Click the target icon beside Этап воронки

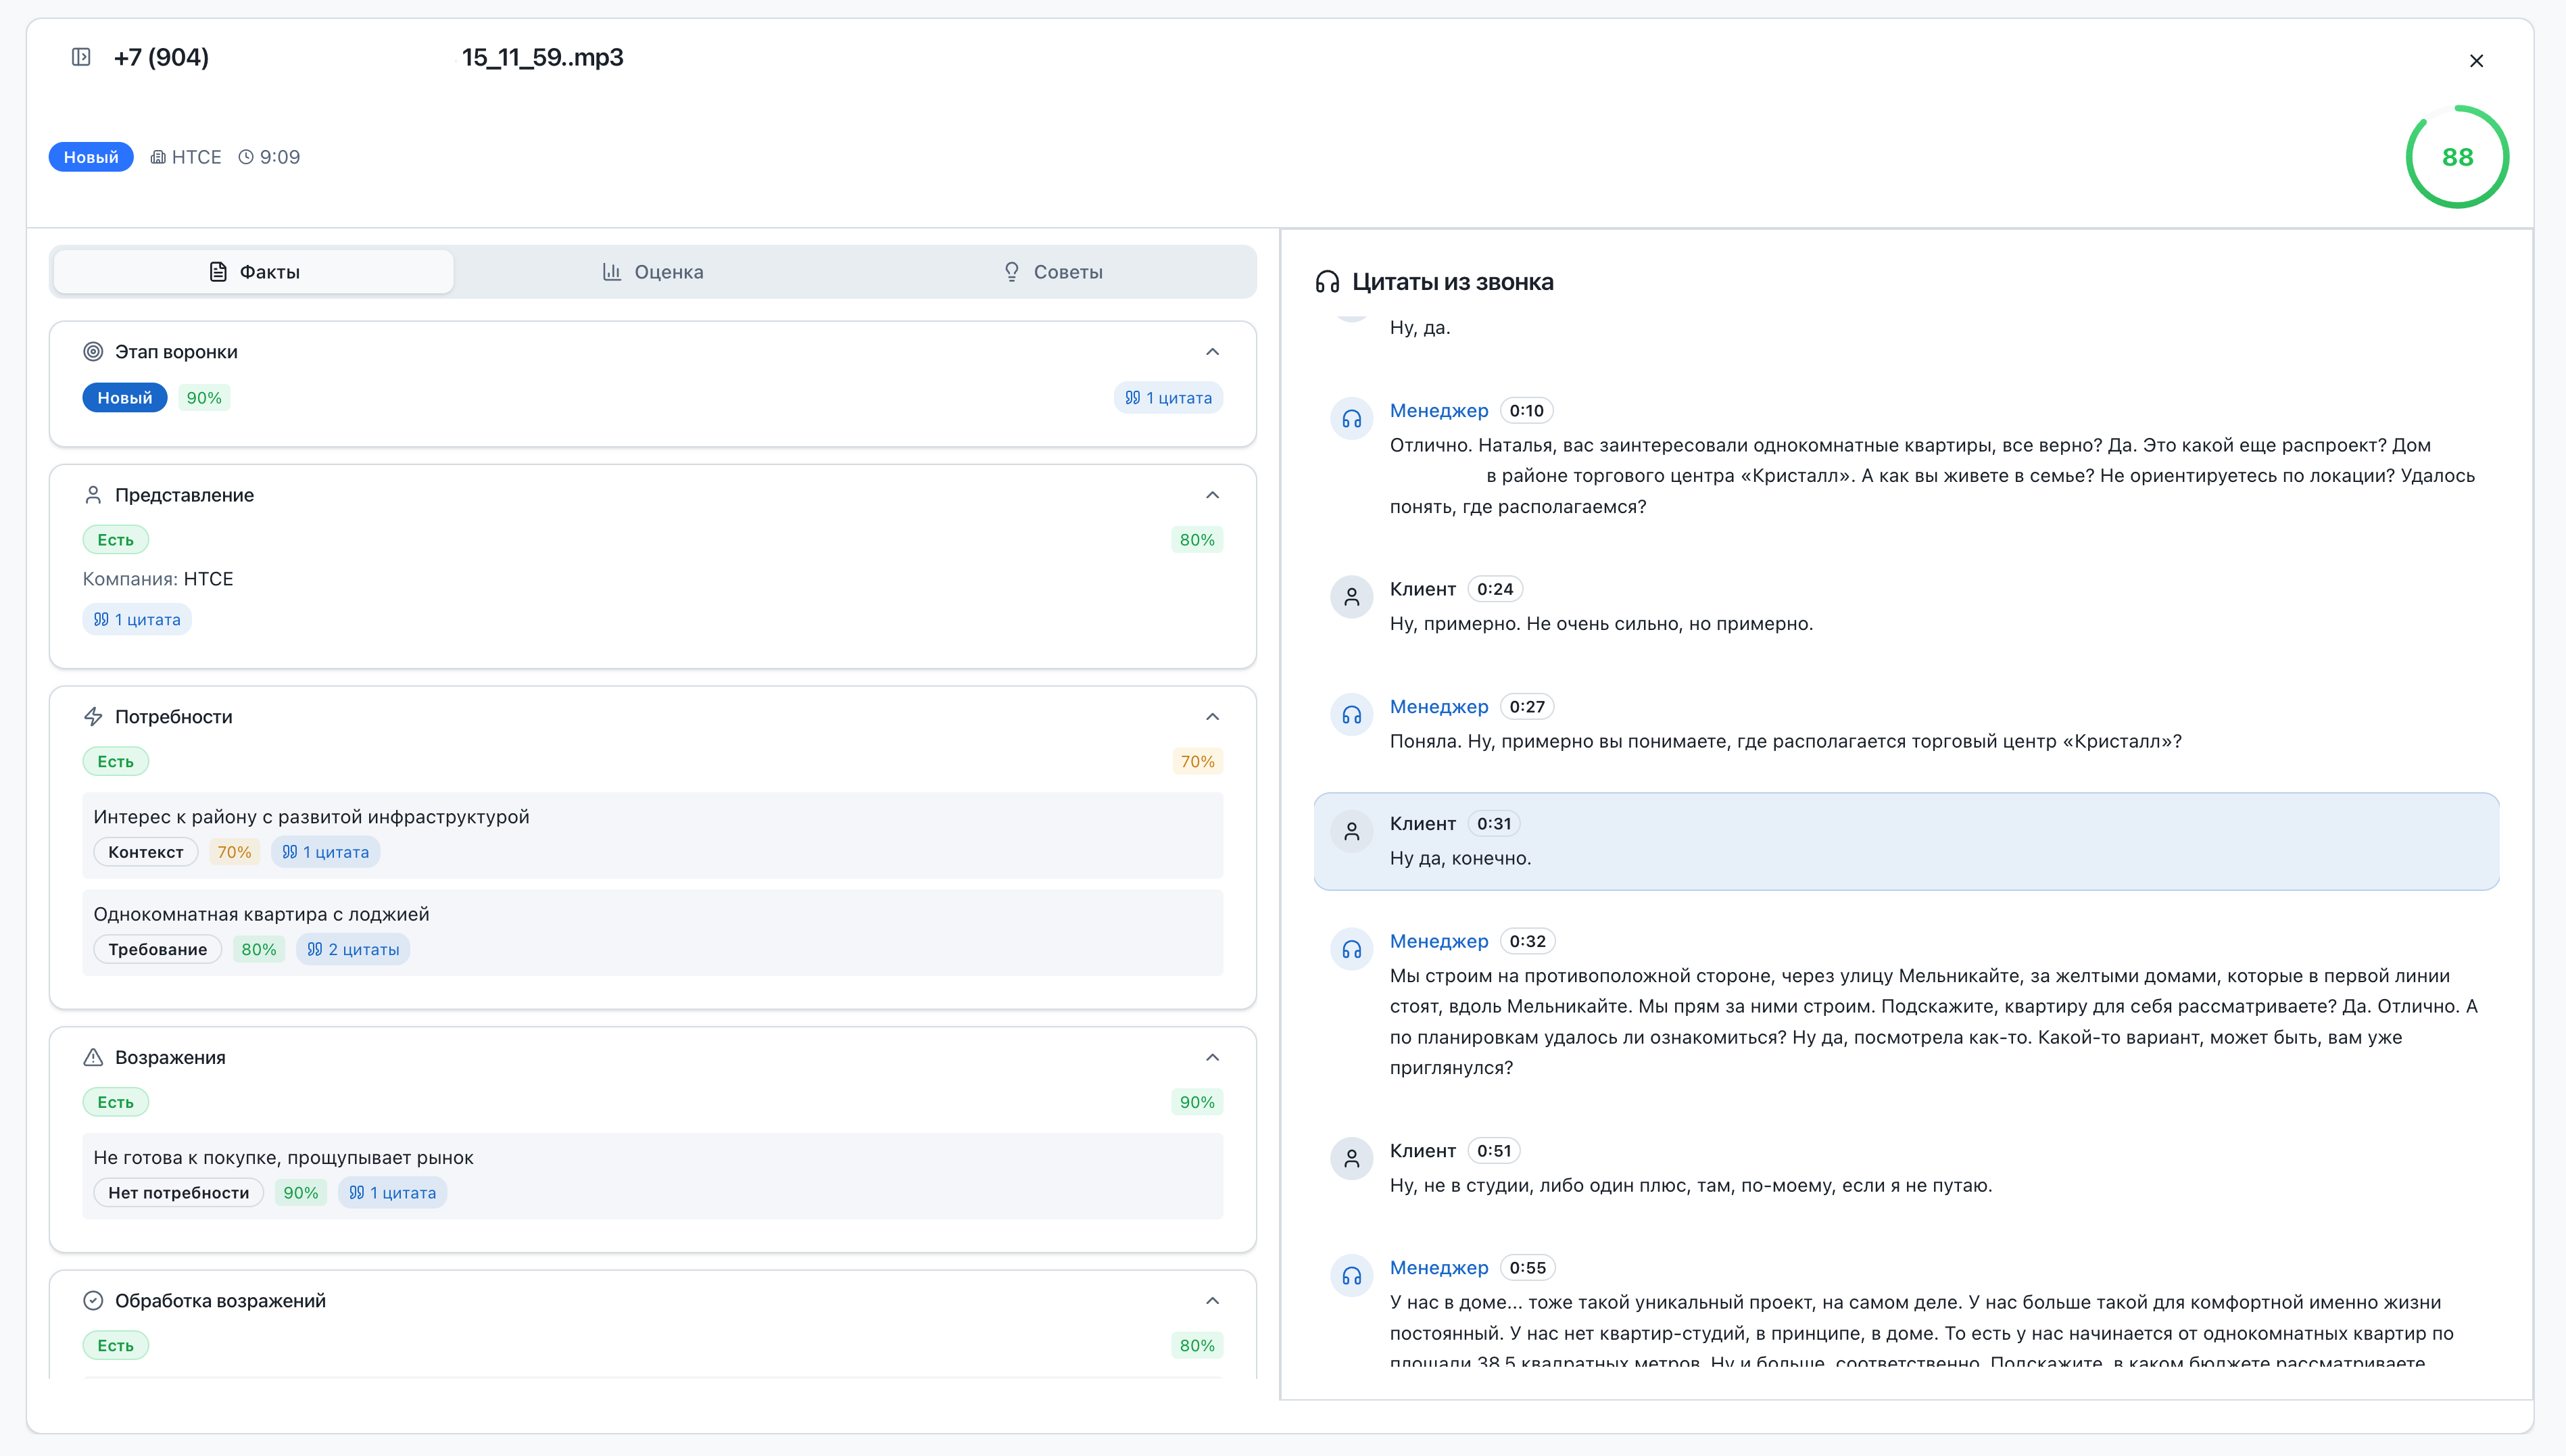(x=93, y=352)
